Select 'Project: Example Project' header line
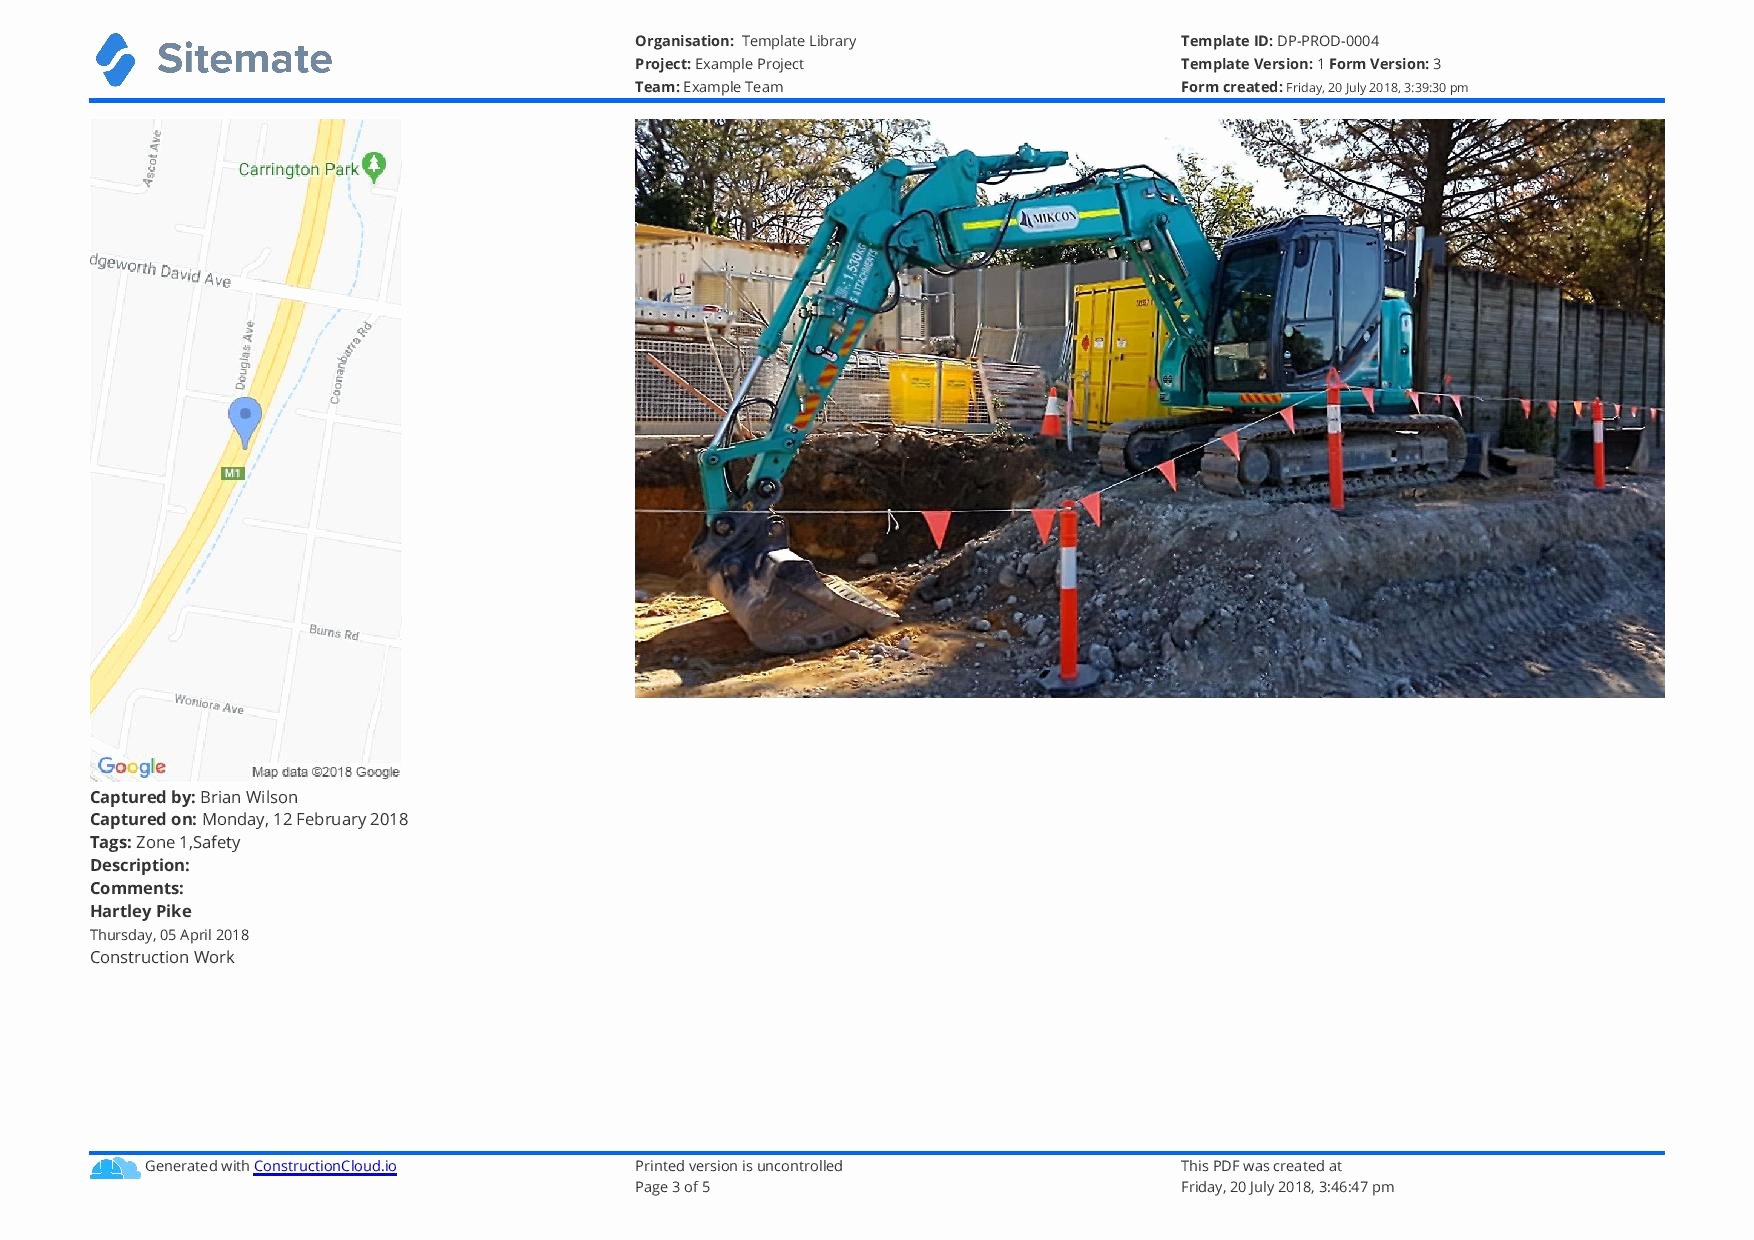1754x1240 pixels. (x=719, y=64)
